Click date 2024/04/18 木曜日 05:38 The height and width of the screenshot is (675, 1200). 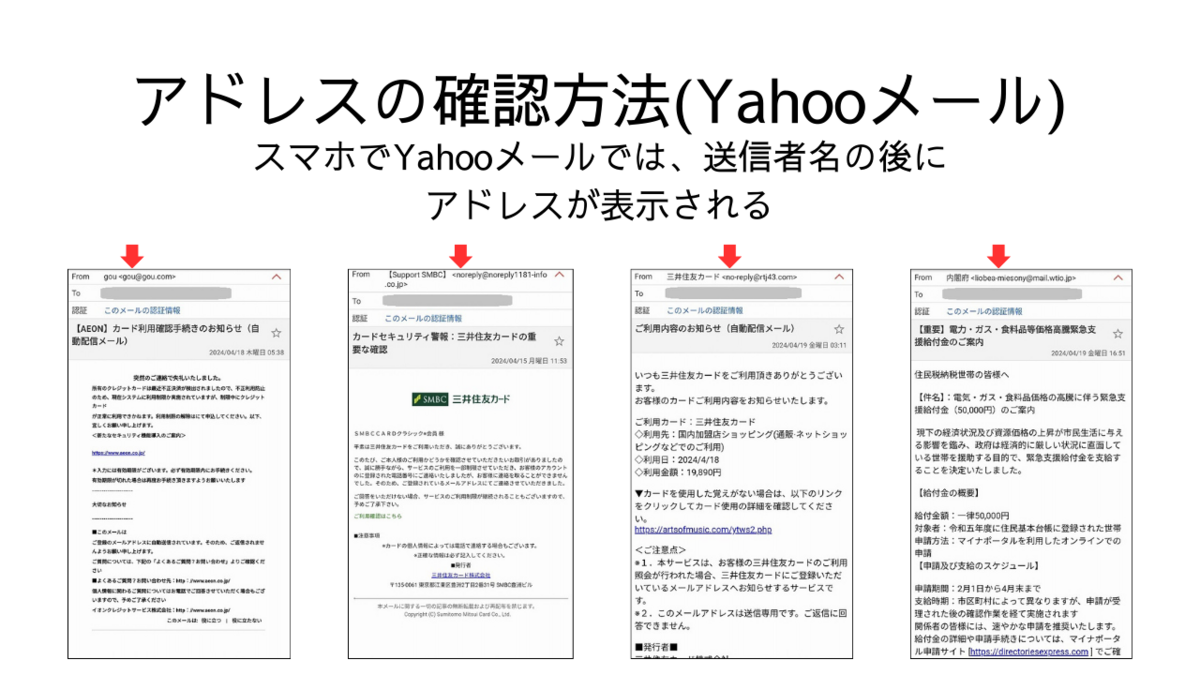247,352
